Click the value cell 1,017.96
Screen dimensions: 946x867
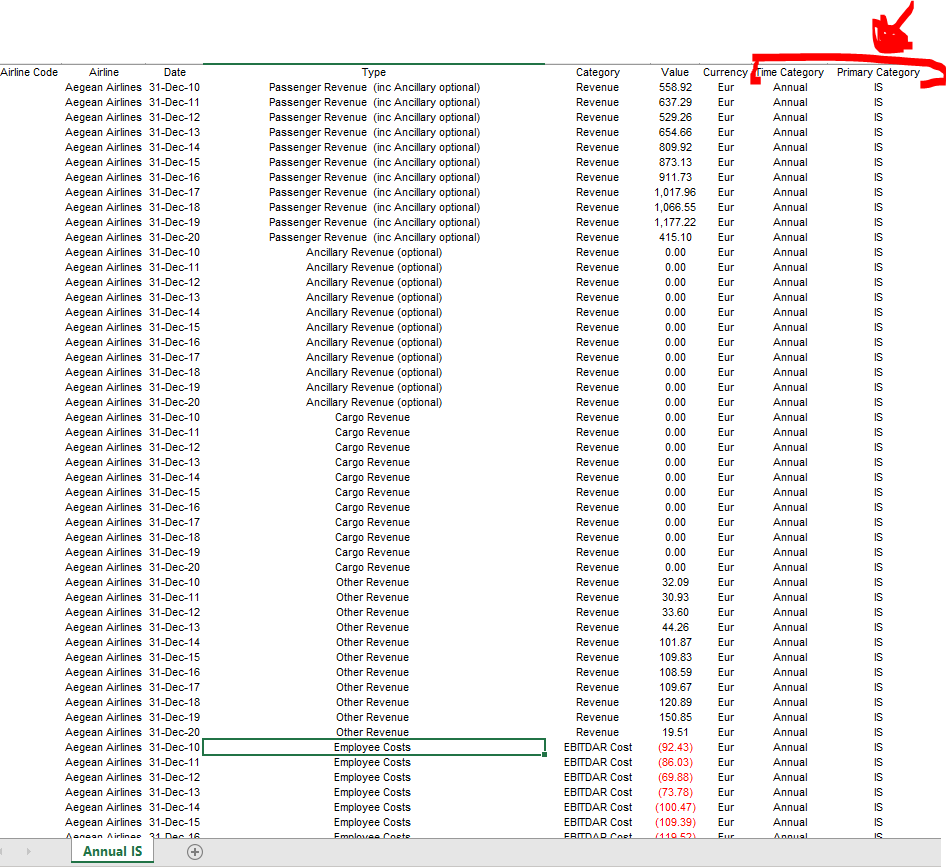coord(675,192)
